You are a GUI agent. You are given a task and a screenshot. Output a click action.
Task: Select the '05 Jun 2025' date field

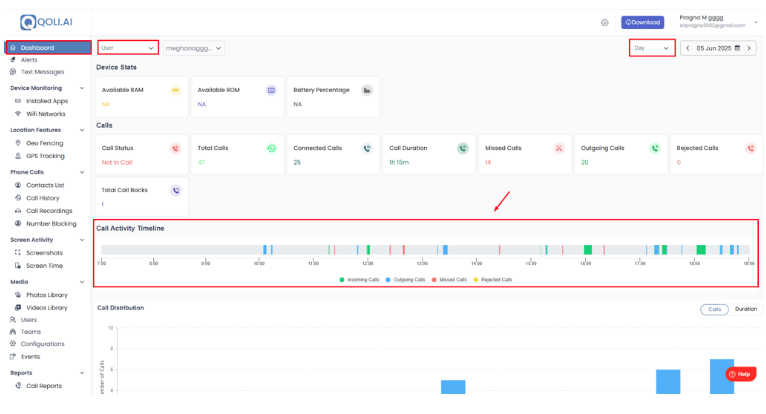coord(714,48)
